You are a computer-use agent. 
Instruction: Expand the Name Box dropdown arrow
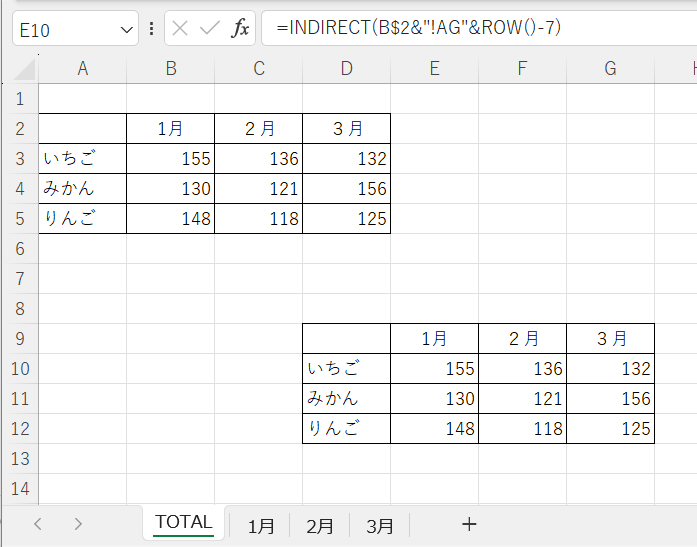pyautogui.click(x=126, y=30)
